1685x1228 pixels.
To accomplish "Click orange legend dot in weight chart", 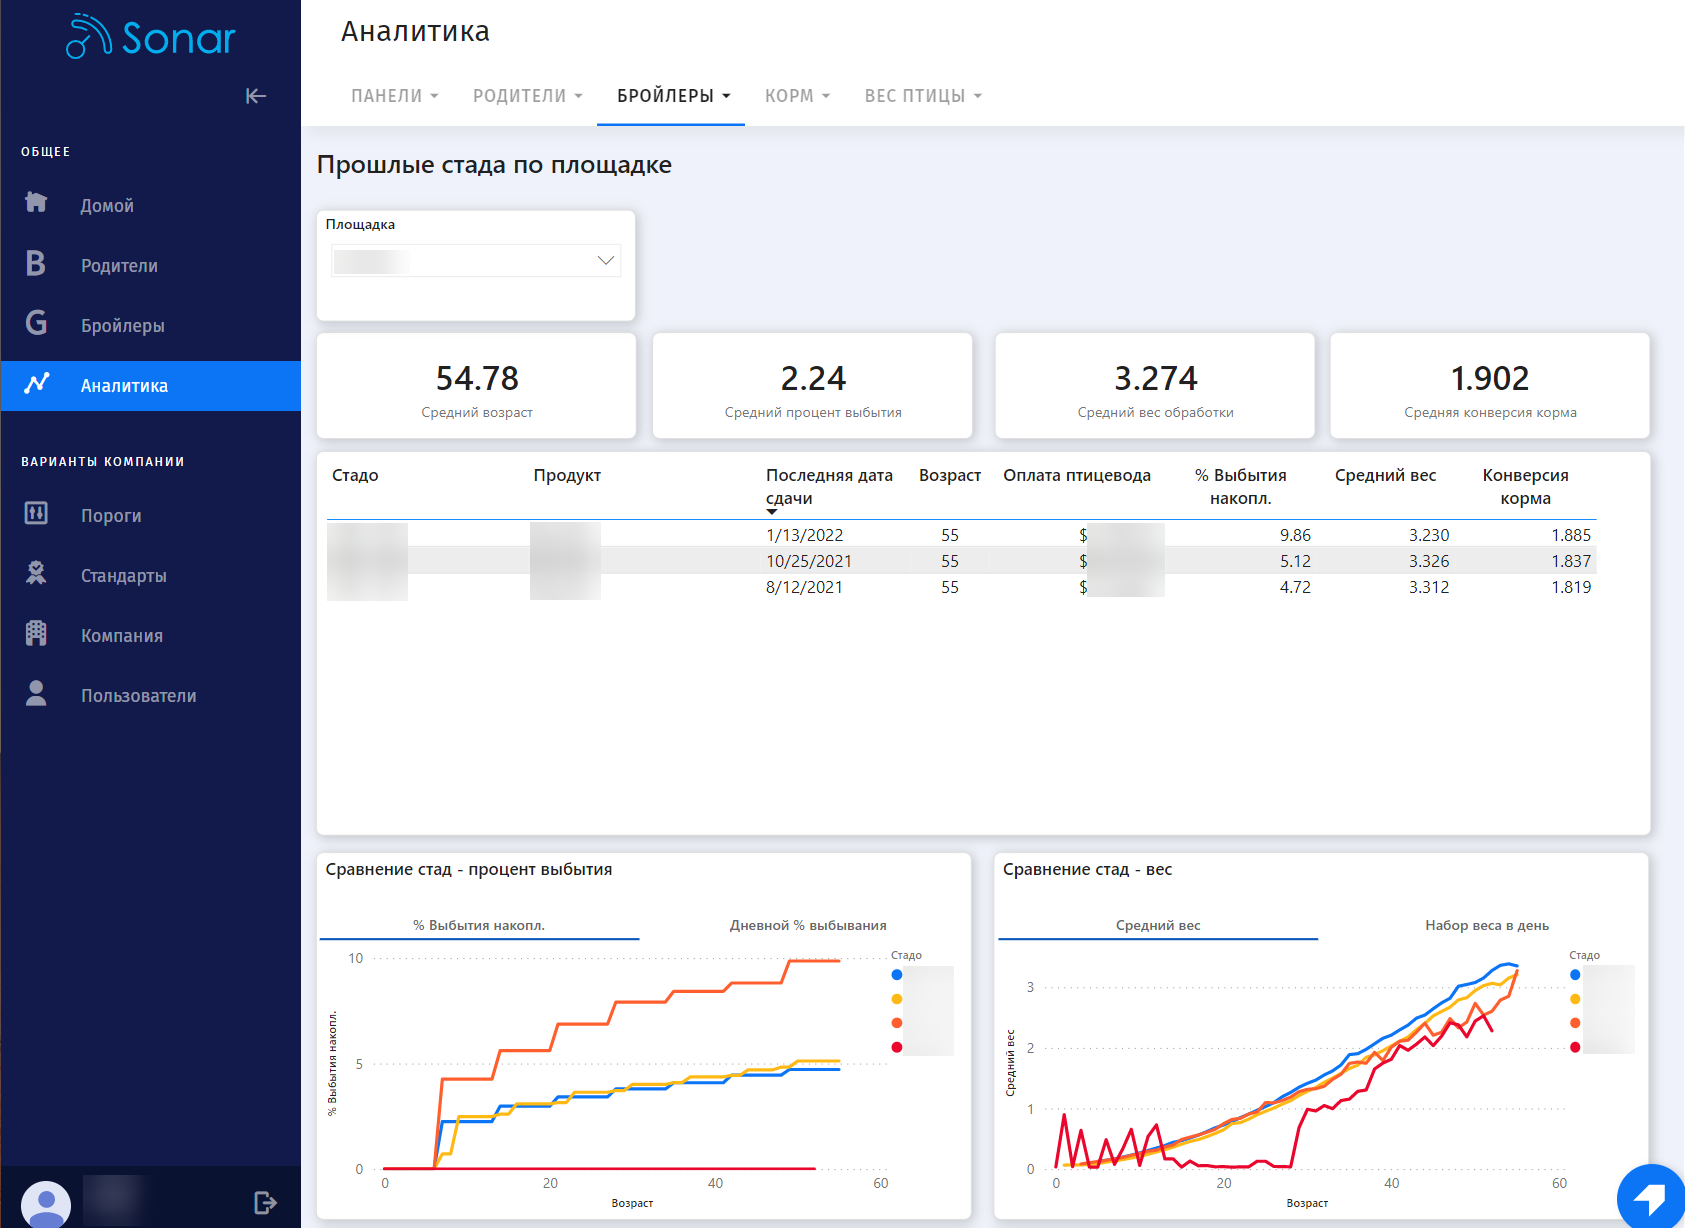I will tap(1575, 1023).
